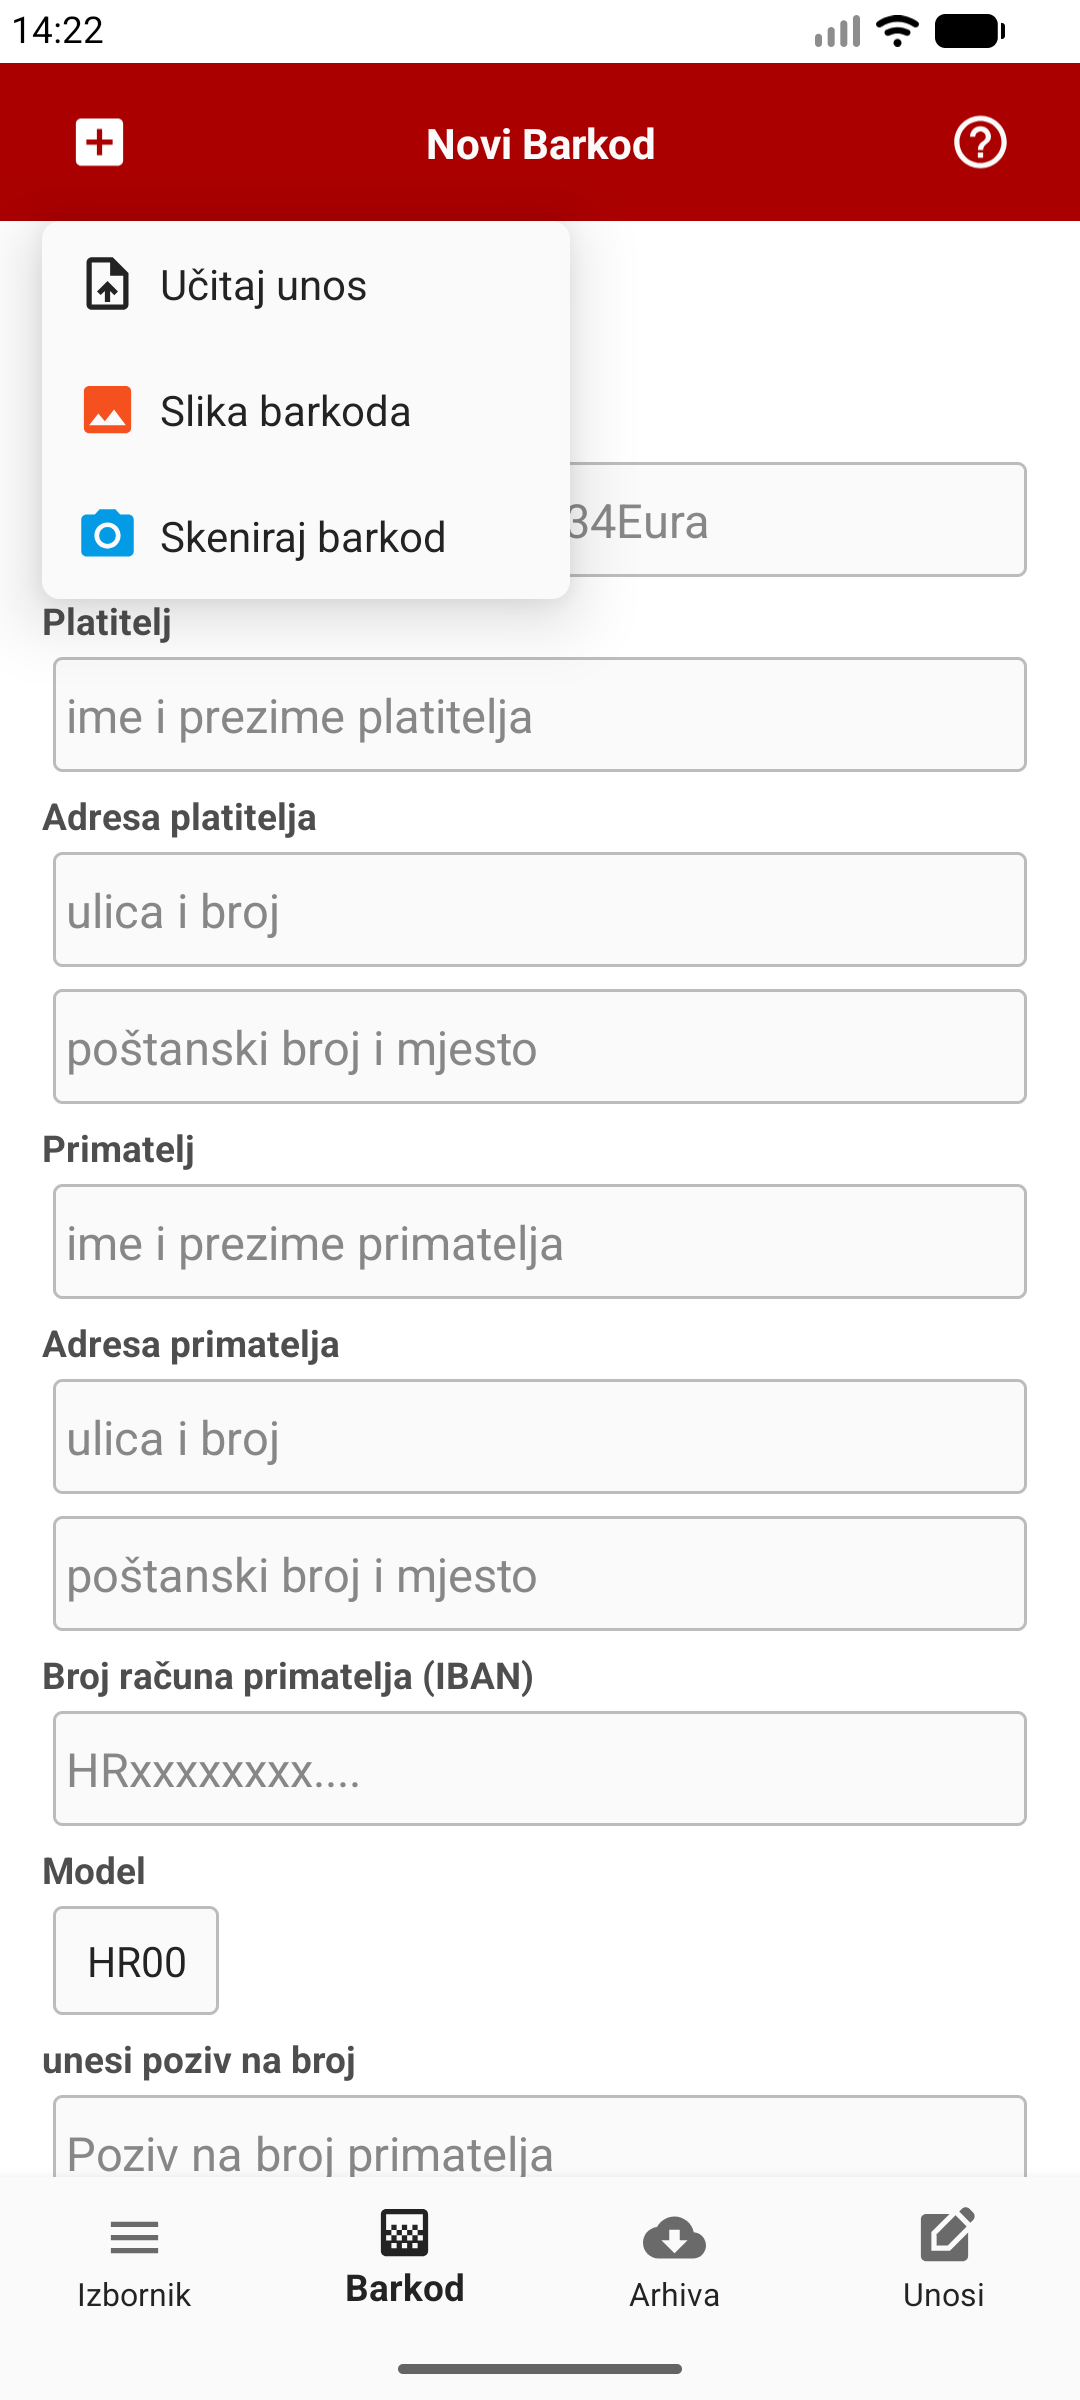The height and width of the screenshot is (2400, 1080).
Task: Tap the Učitaj unos file icon
Action: pyautogui.click(x=107, y=285)
